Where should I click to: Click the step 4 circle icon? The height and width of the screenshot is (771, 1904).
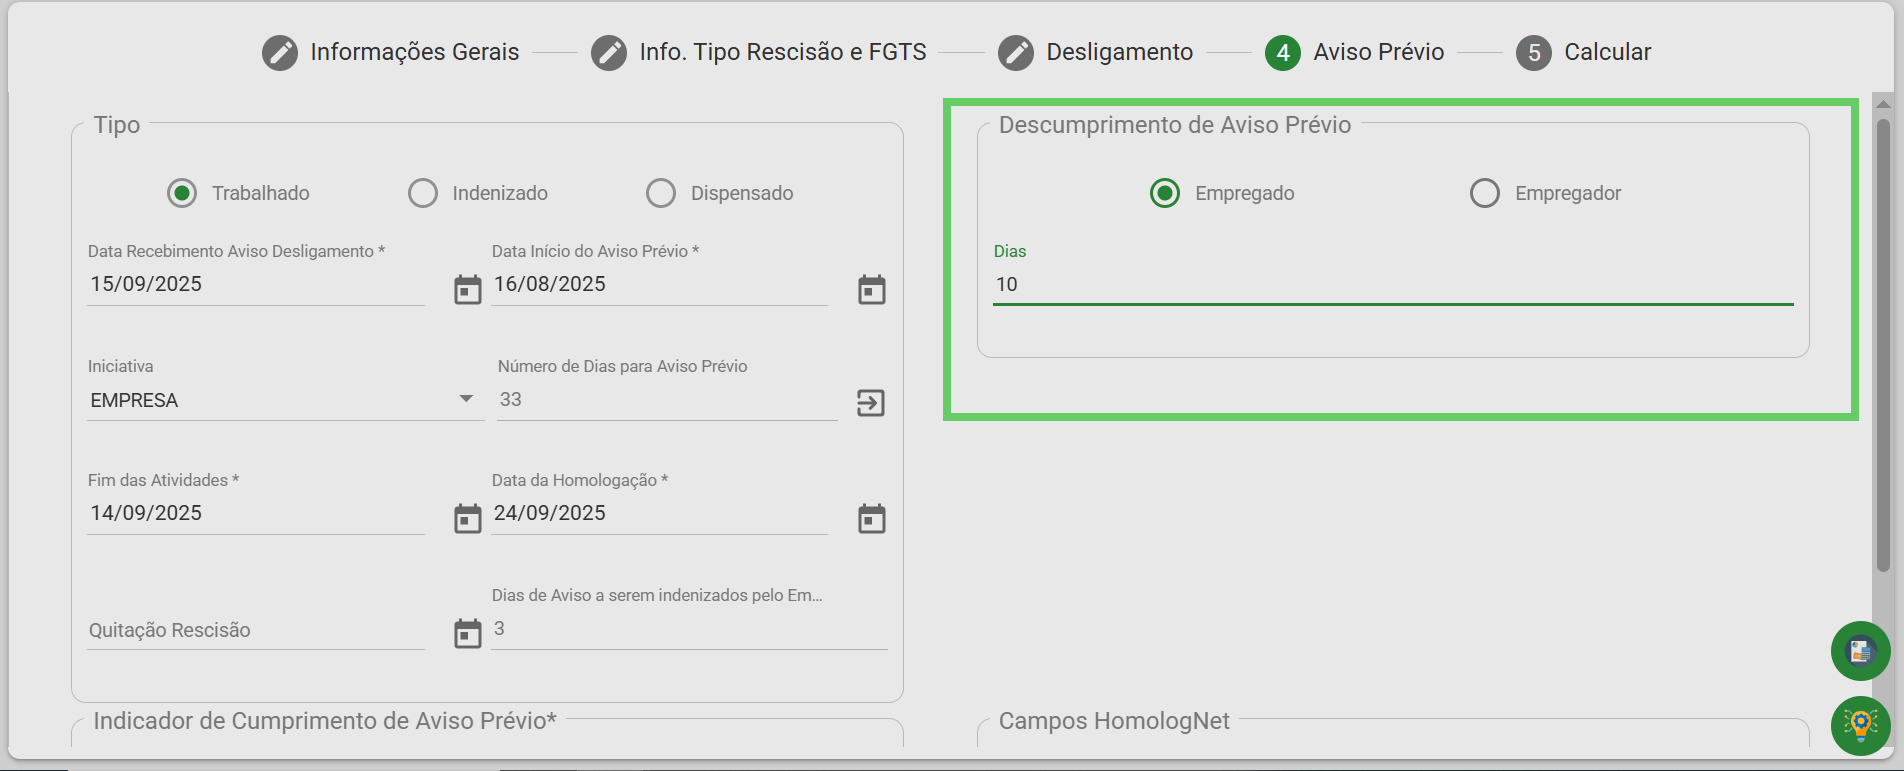tap(1283, 53)
